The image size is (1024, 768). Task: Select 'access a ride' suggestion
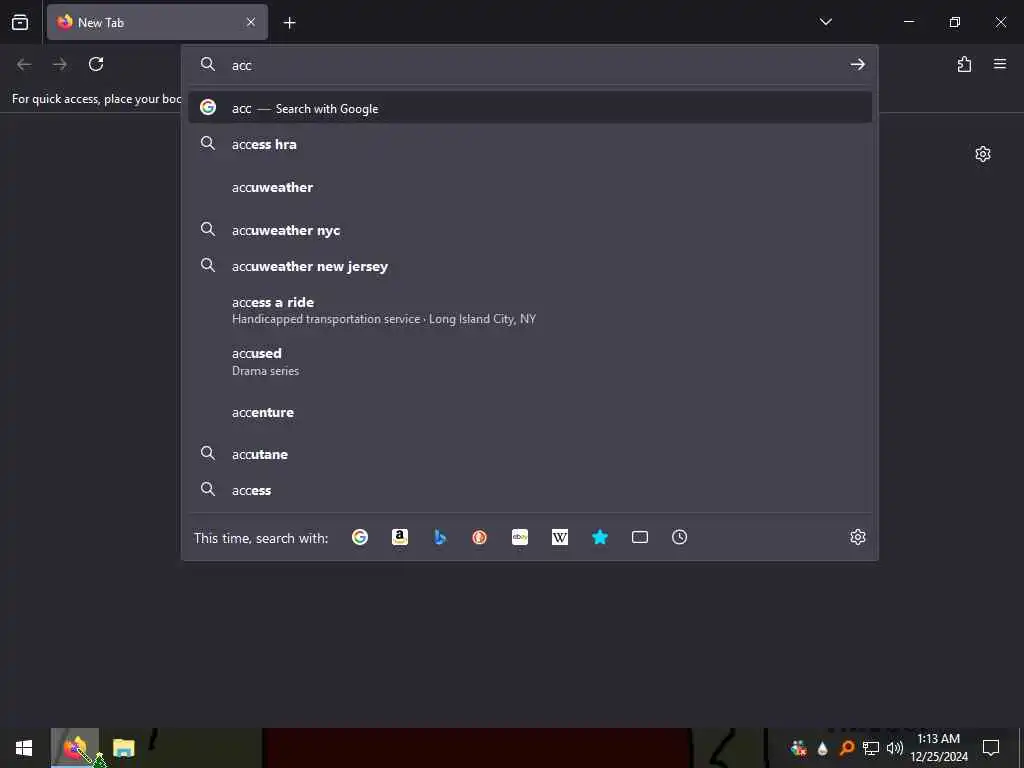(530, 310)
